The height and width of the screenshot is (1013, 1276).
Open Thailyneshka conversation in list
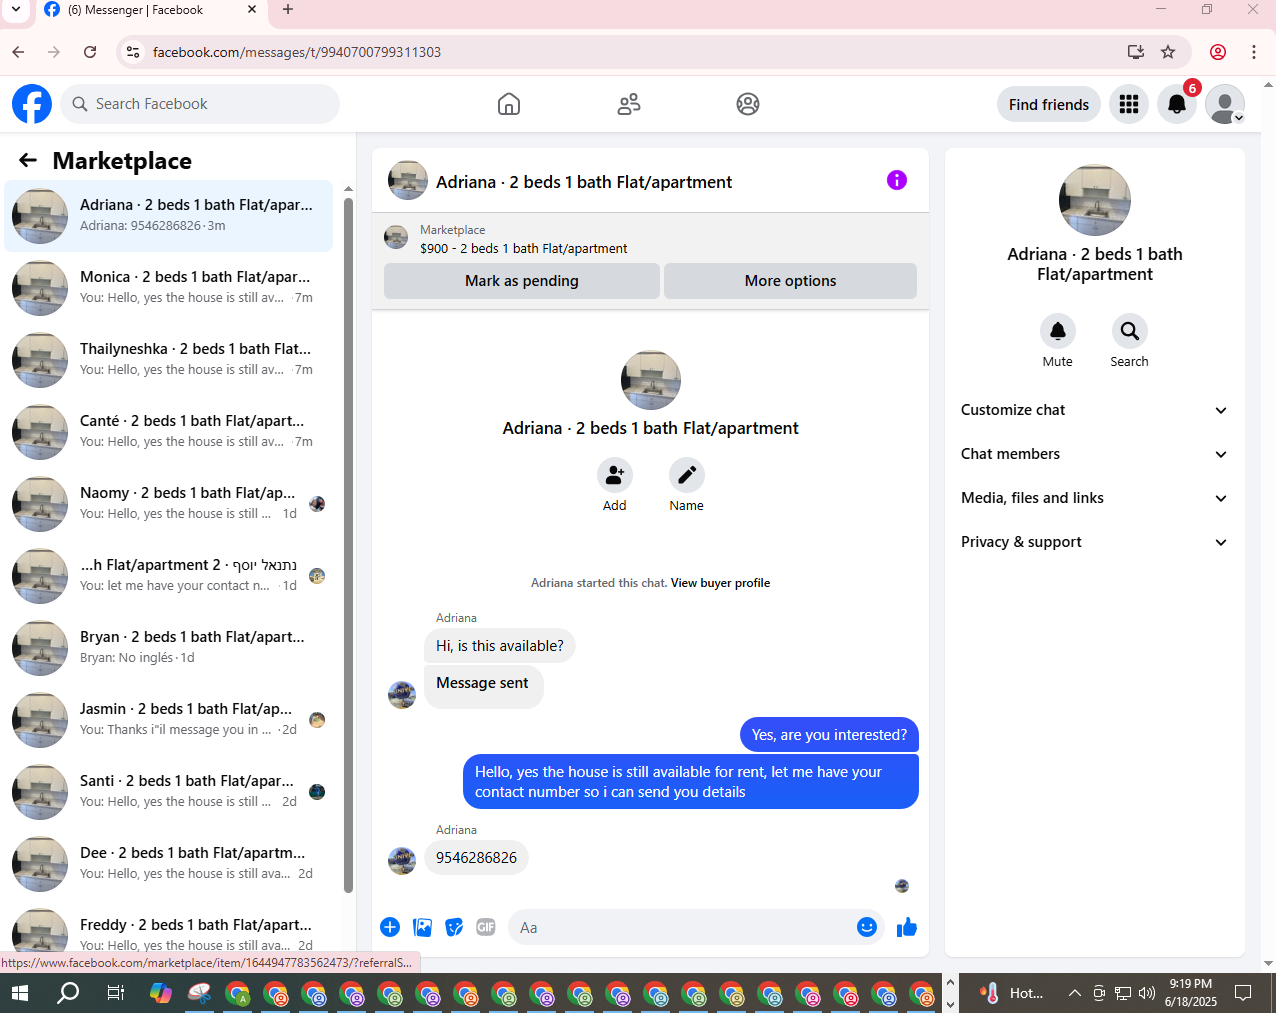(x=168, y=360)
